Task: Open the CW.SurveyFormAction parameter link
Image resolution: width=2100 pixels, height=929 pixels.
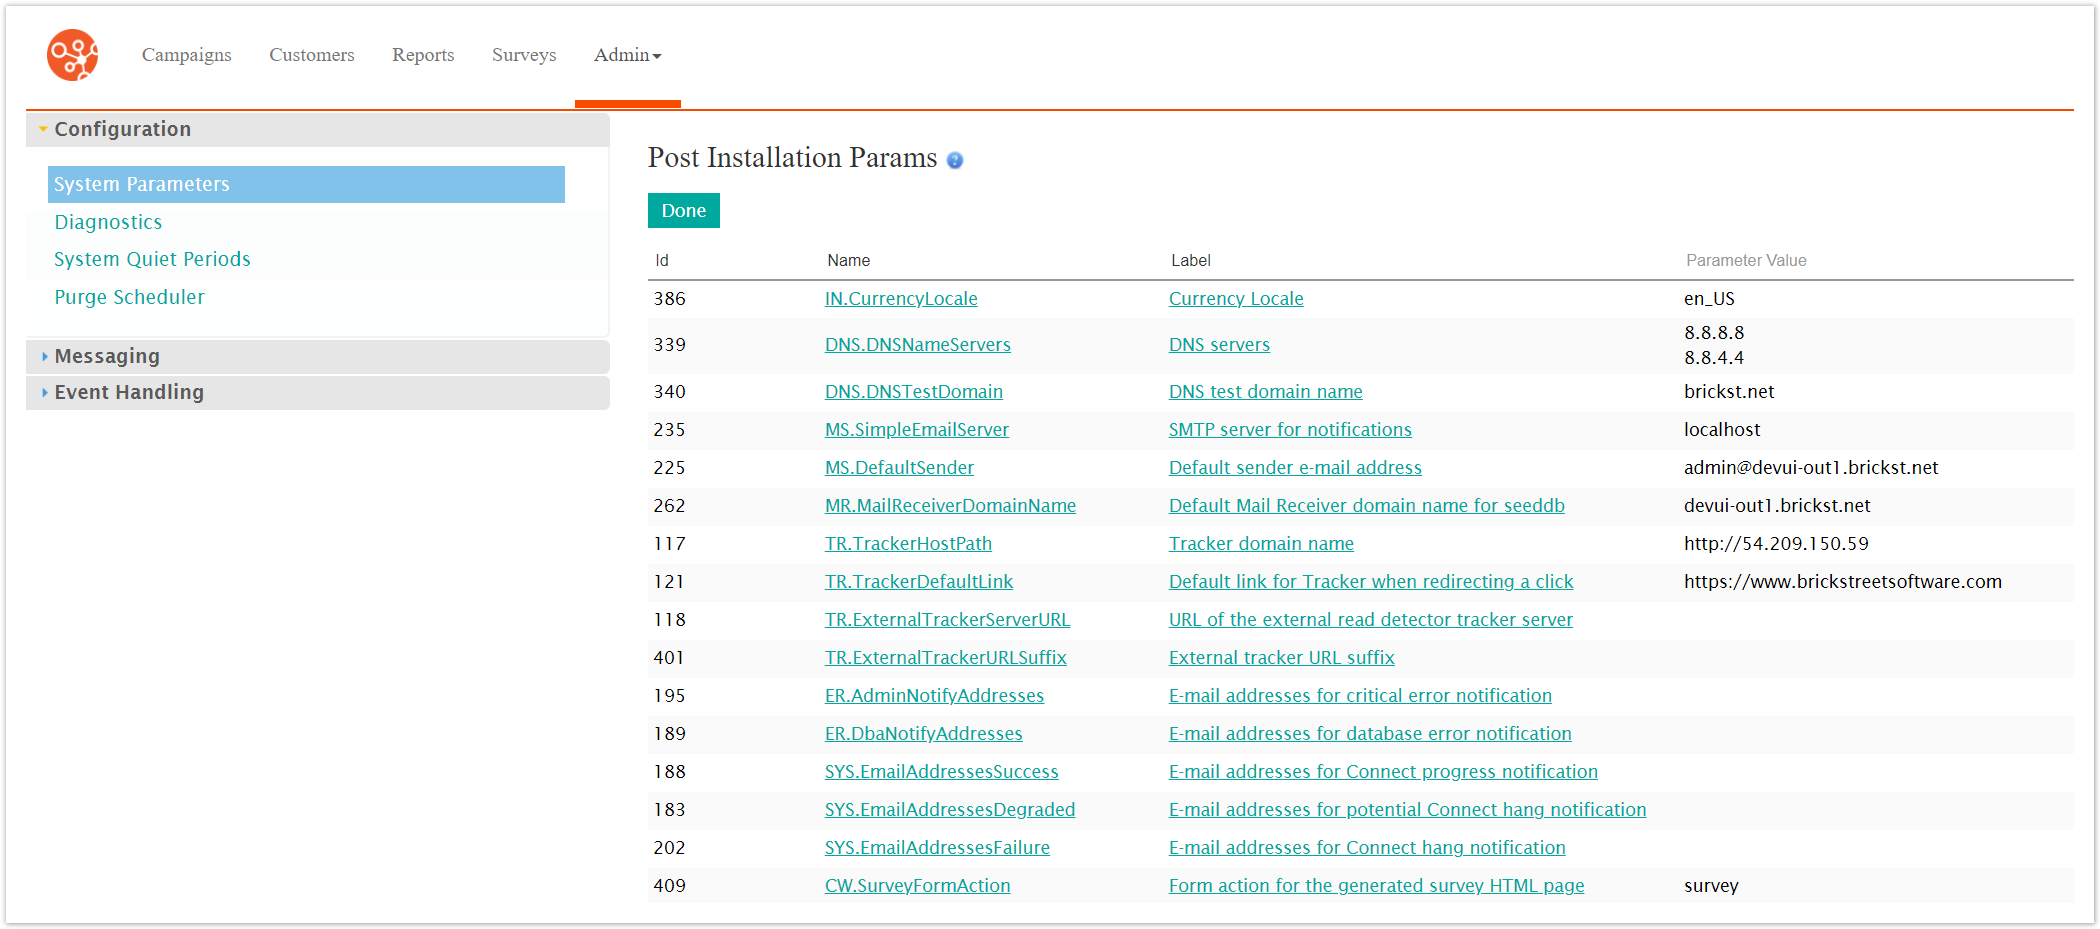Action: click(916, 886)
